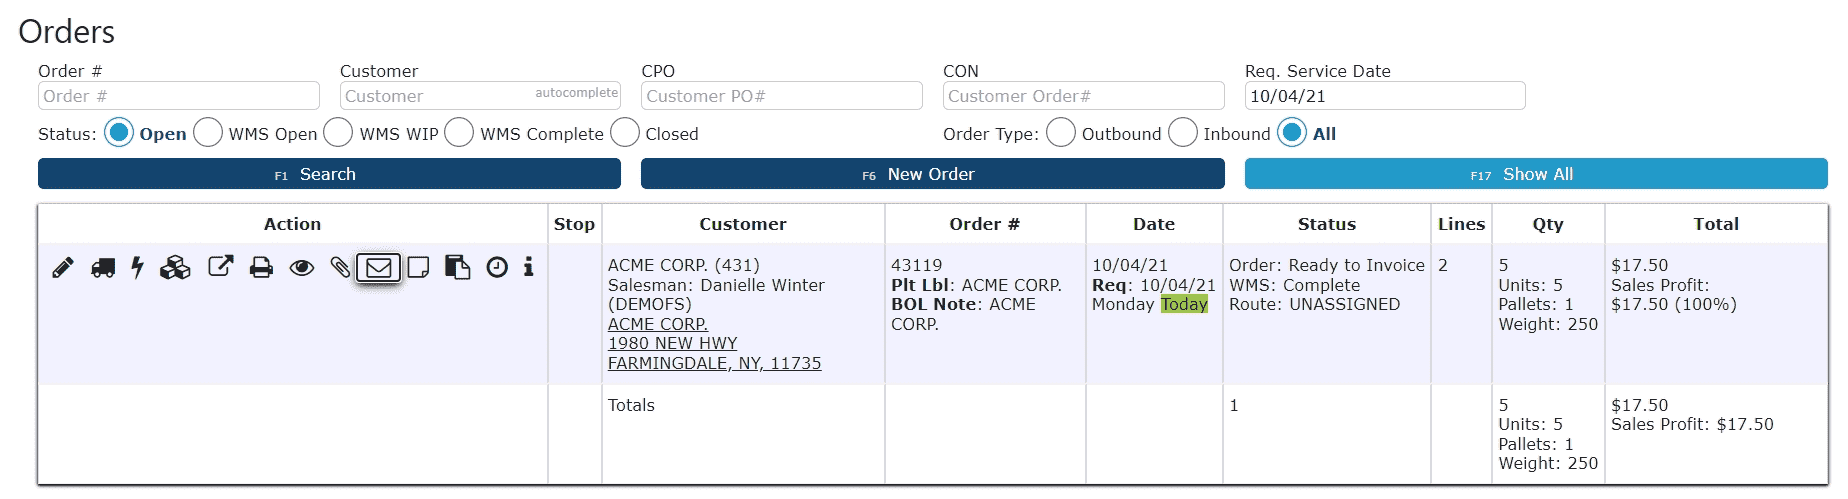Click the clock history icon
The width and height of the screenshot is (1848, 499).
tap(497, 267)
